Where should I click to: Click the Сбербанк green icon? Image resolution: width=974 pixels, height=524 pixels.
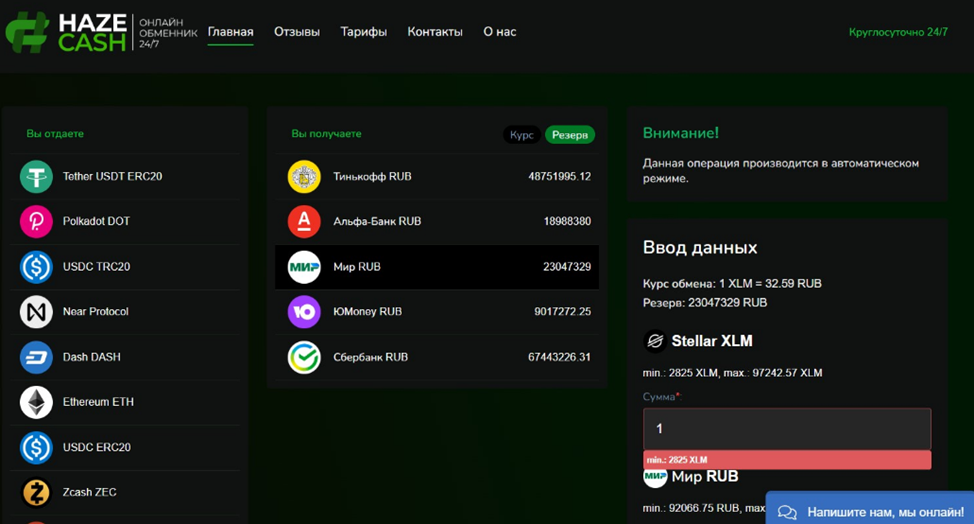pos(304,357)
